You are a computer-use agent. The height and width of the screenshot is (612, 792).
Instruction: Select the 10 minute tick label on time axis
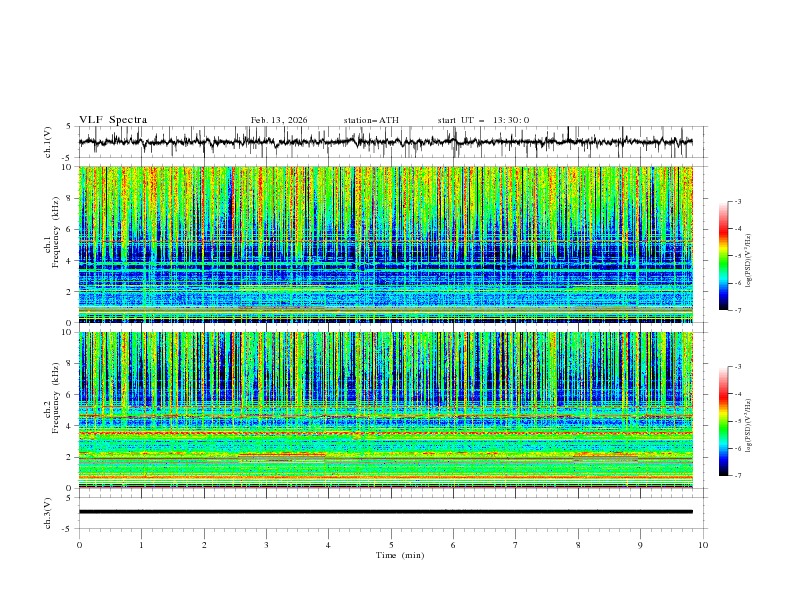point(703,545)
